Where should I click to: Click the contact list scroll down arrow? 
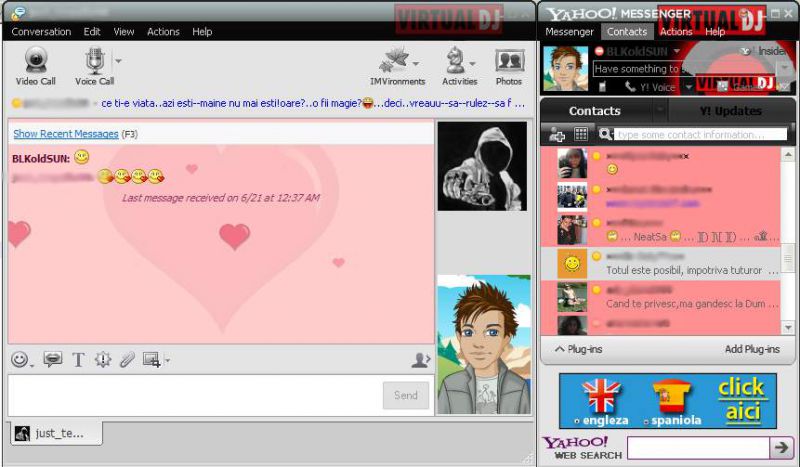tap(788, 327)
